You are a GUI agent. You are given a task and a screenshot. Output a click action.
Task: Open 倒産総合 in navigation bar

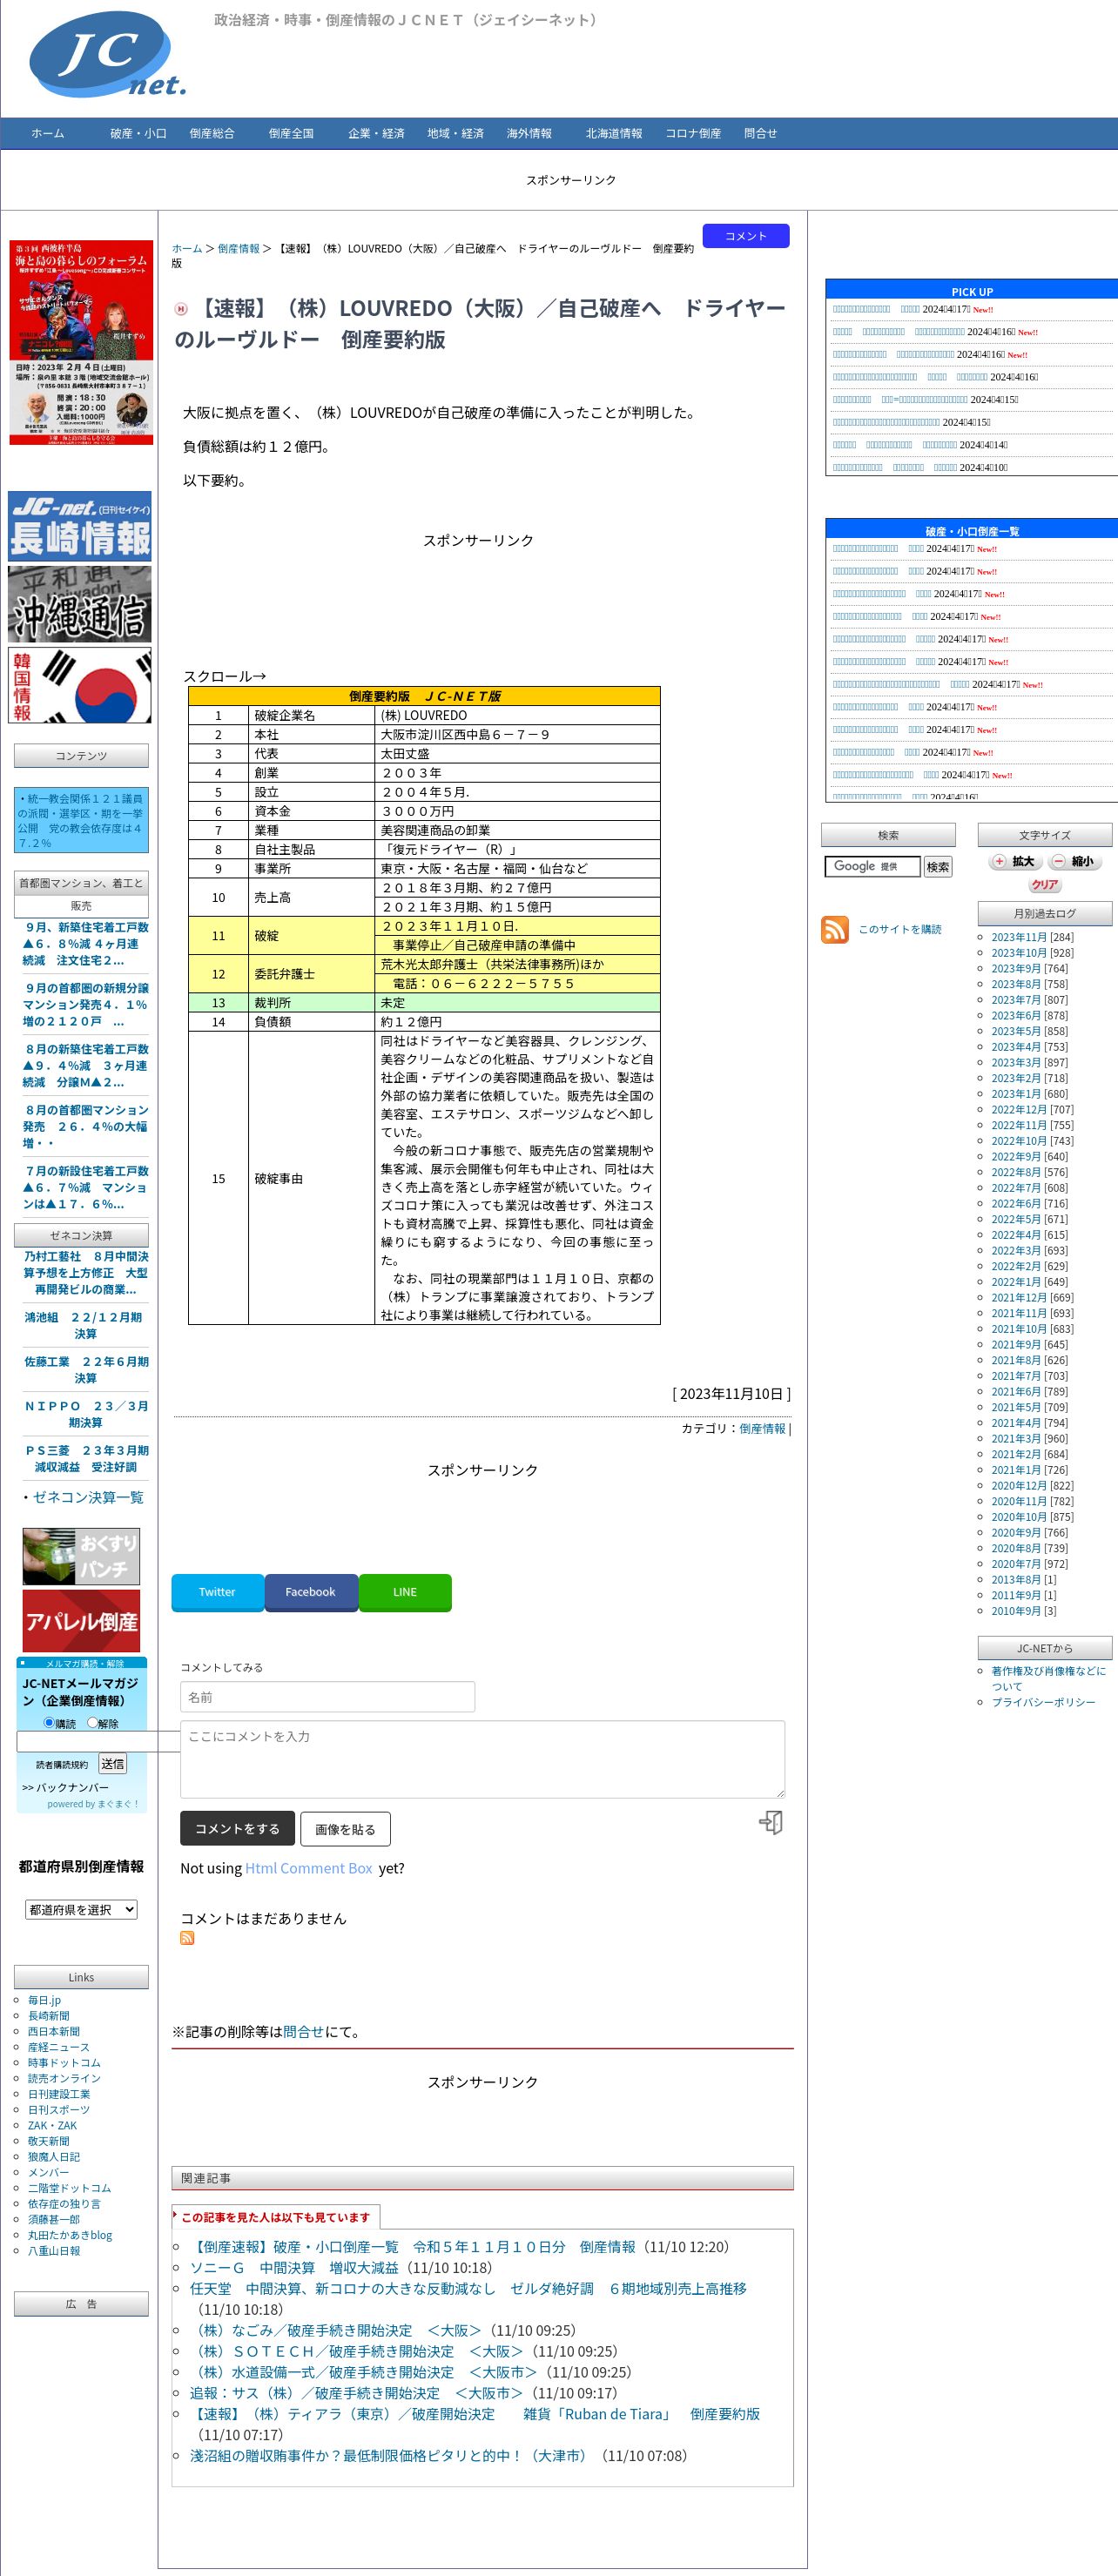212,133
